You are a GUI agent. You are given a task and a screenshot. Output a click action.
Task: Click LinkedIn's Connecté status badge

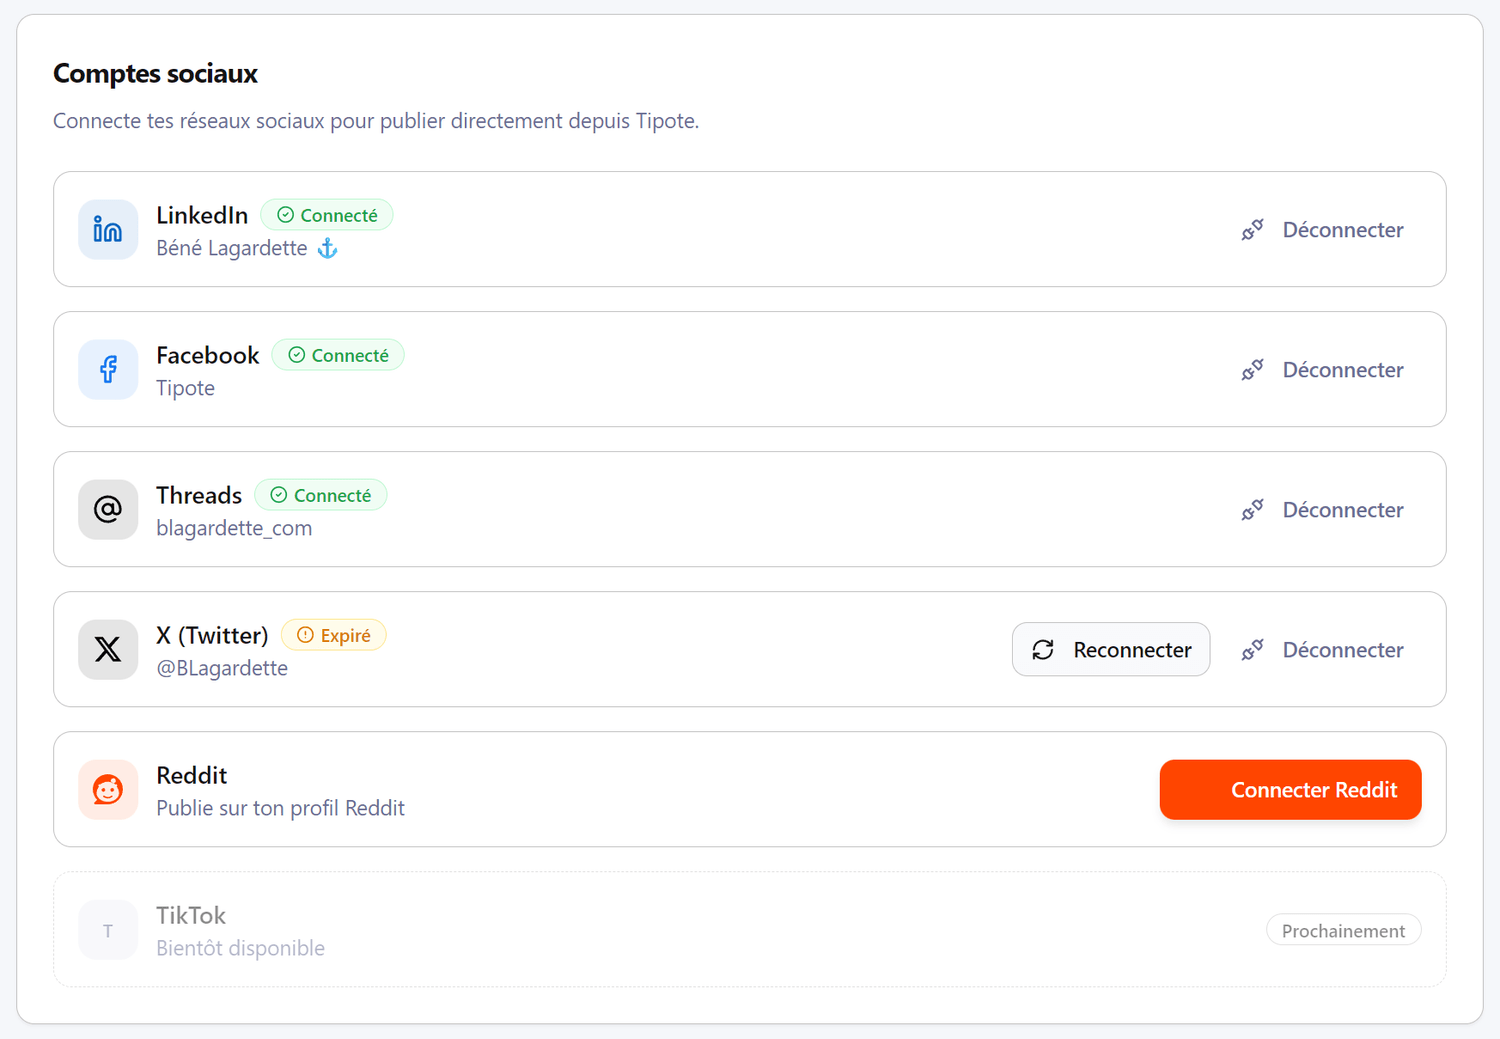pos(327,215)
